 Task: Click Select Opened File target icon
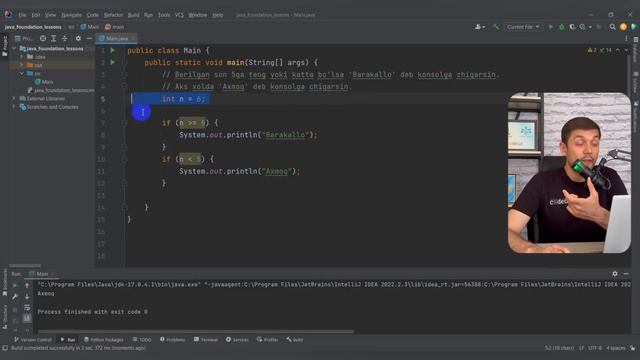pos(43,38)
